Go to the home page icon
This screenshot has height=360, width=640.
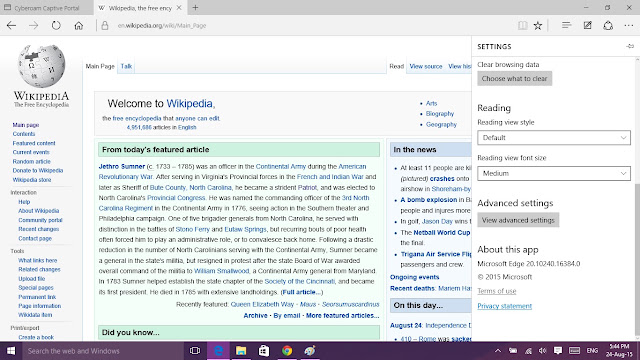pos(79,25)
